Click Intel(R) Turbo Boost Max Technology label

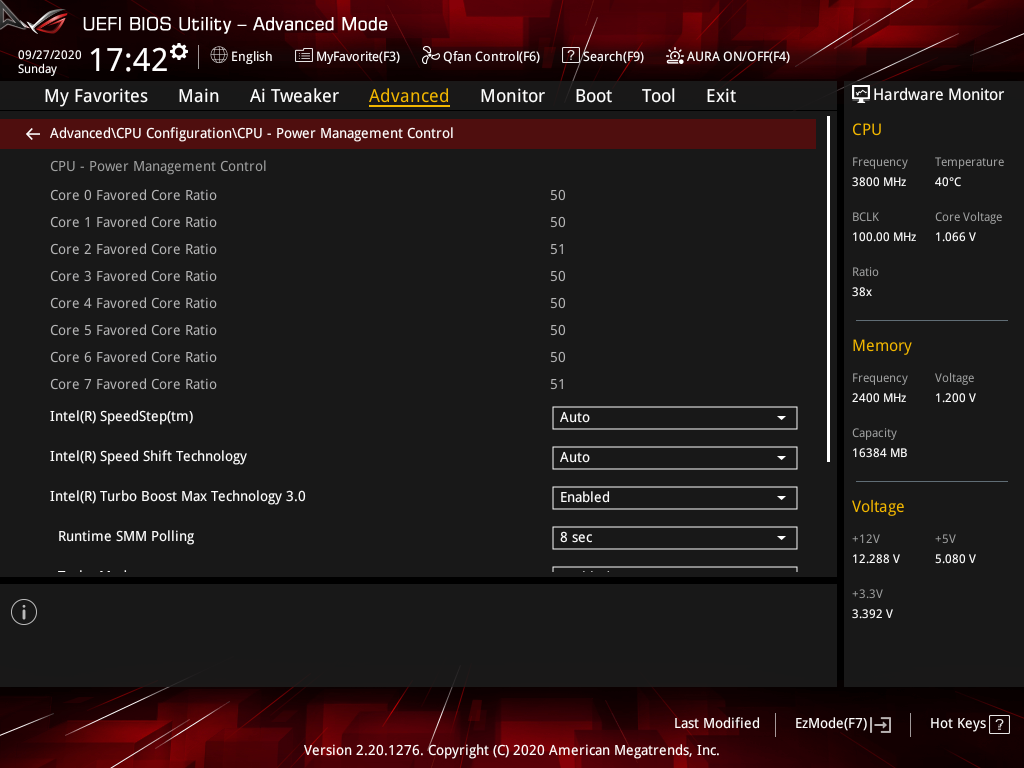click(x=178, y=496)
